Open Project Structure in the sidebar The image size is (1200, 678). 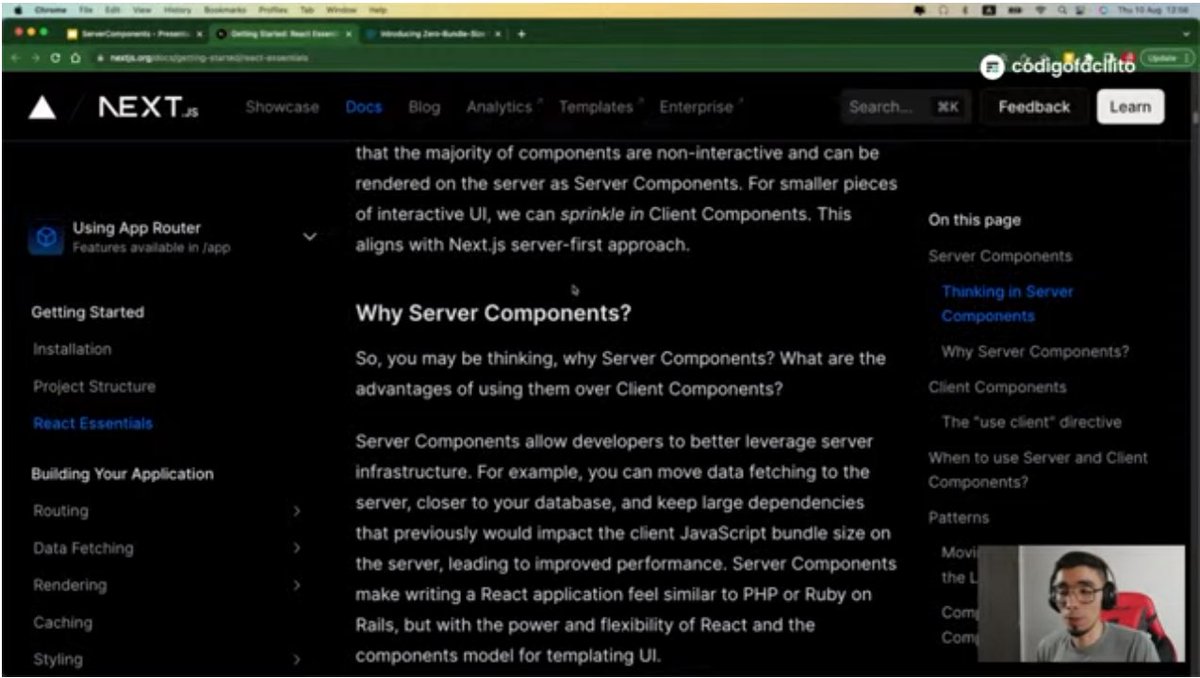click(x=94, y=386)
